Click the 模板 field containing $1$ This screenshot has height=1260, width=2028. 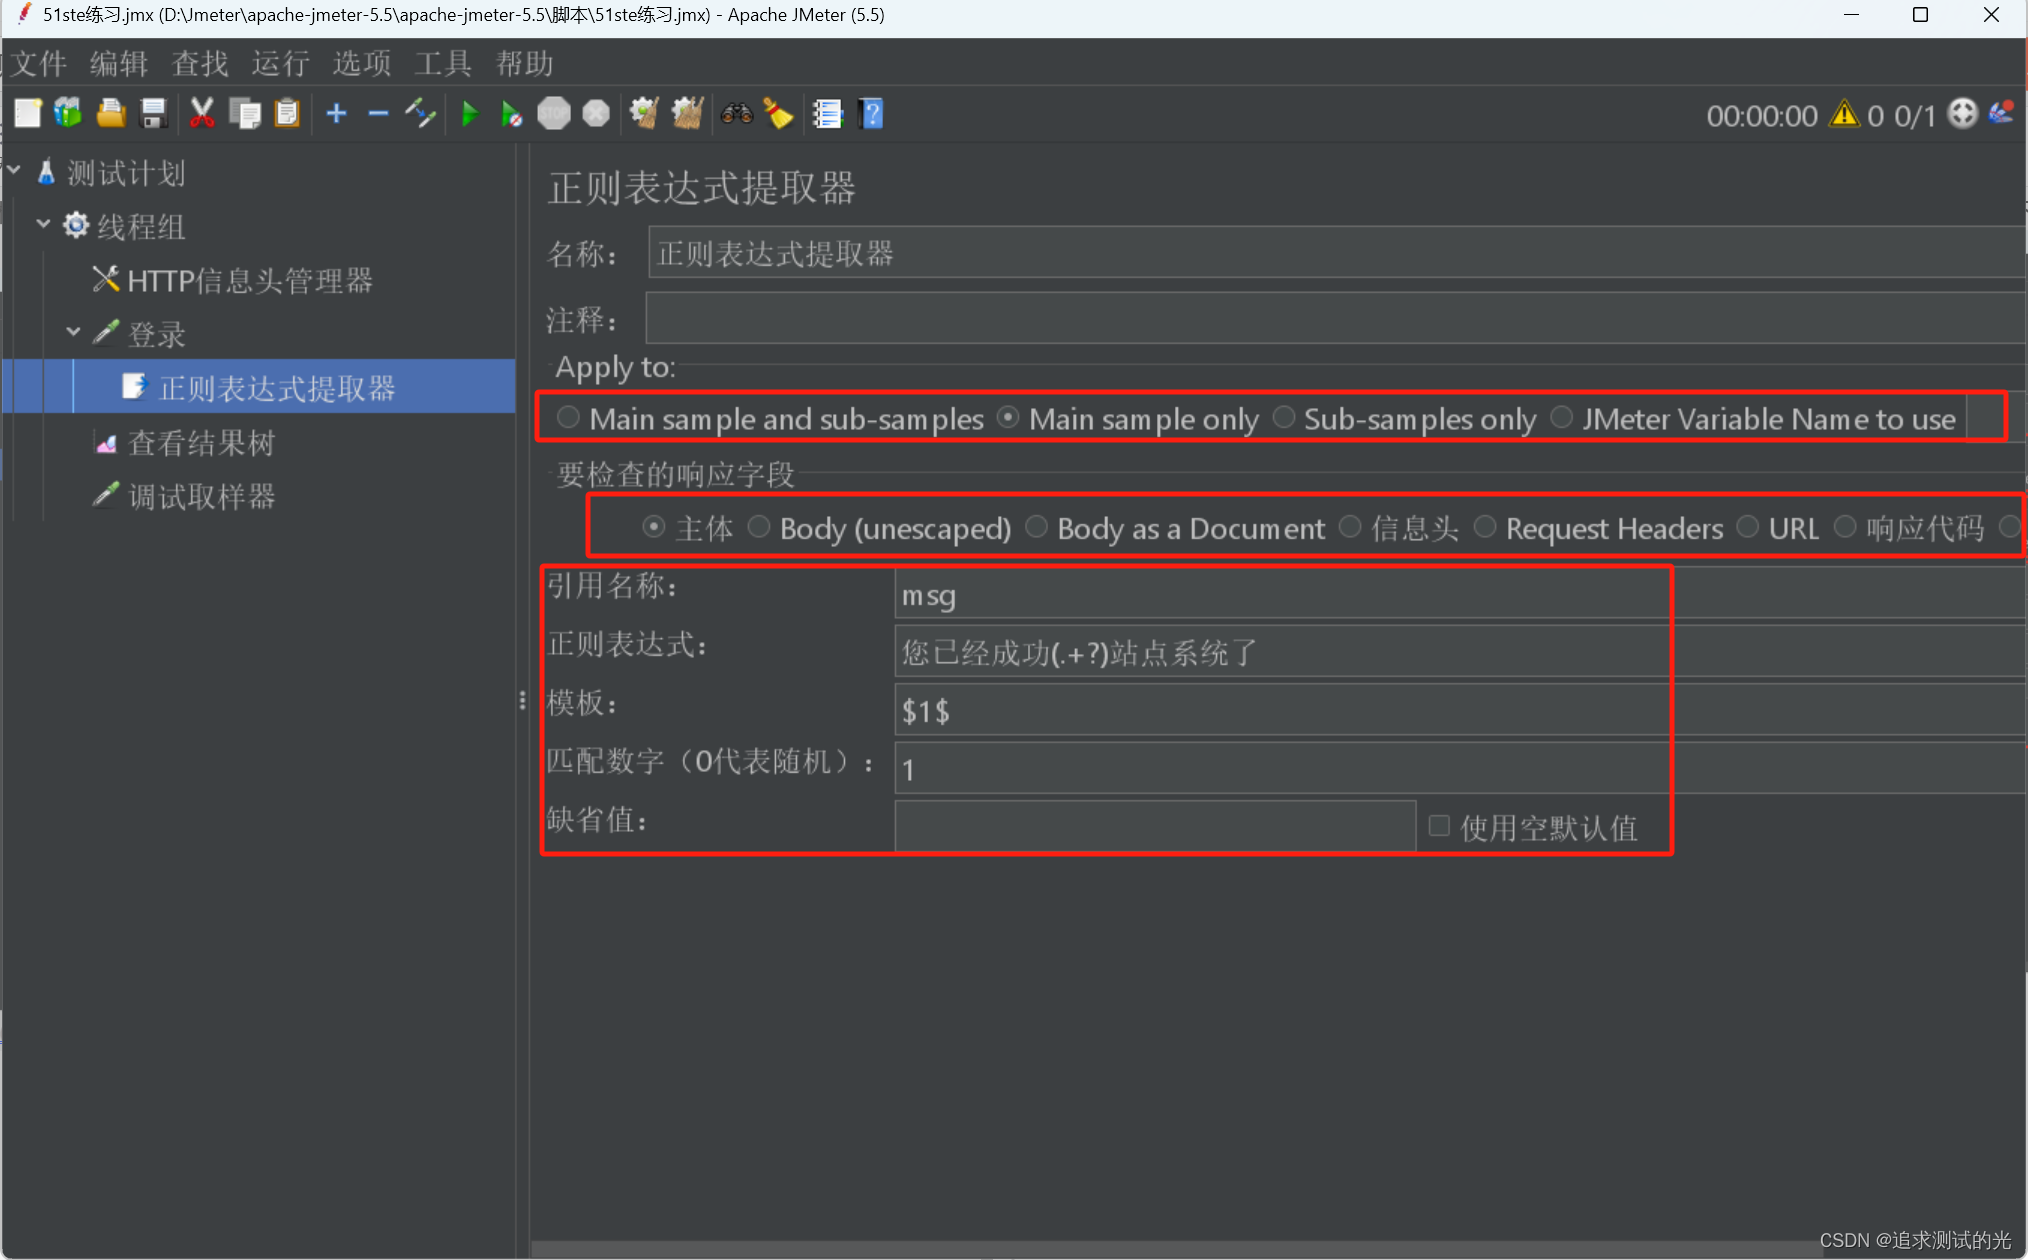(1460, 711)
